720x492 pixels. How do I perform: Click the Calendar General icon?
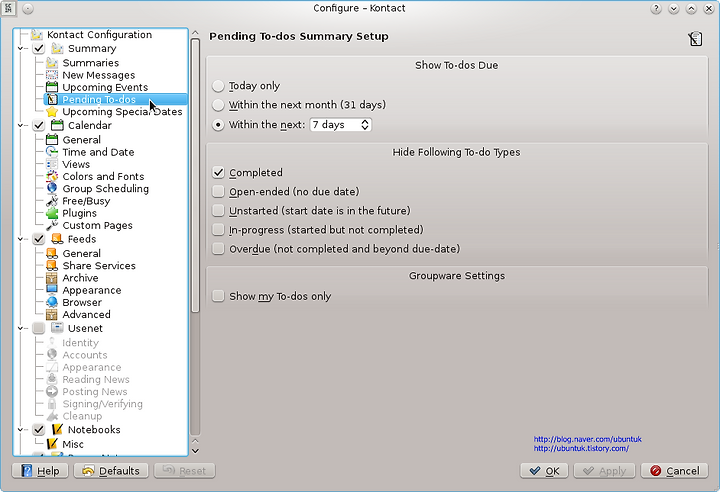[52, 140]
